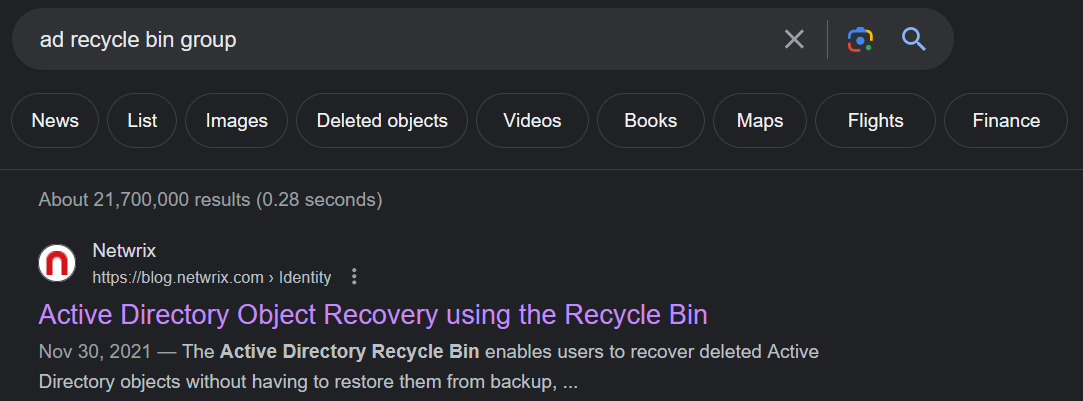Select the List filter chip
The image size is (1083, 401).
(x=142, y=121)
